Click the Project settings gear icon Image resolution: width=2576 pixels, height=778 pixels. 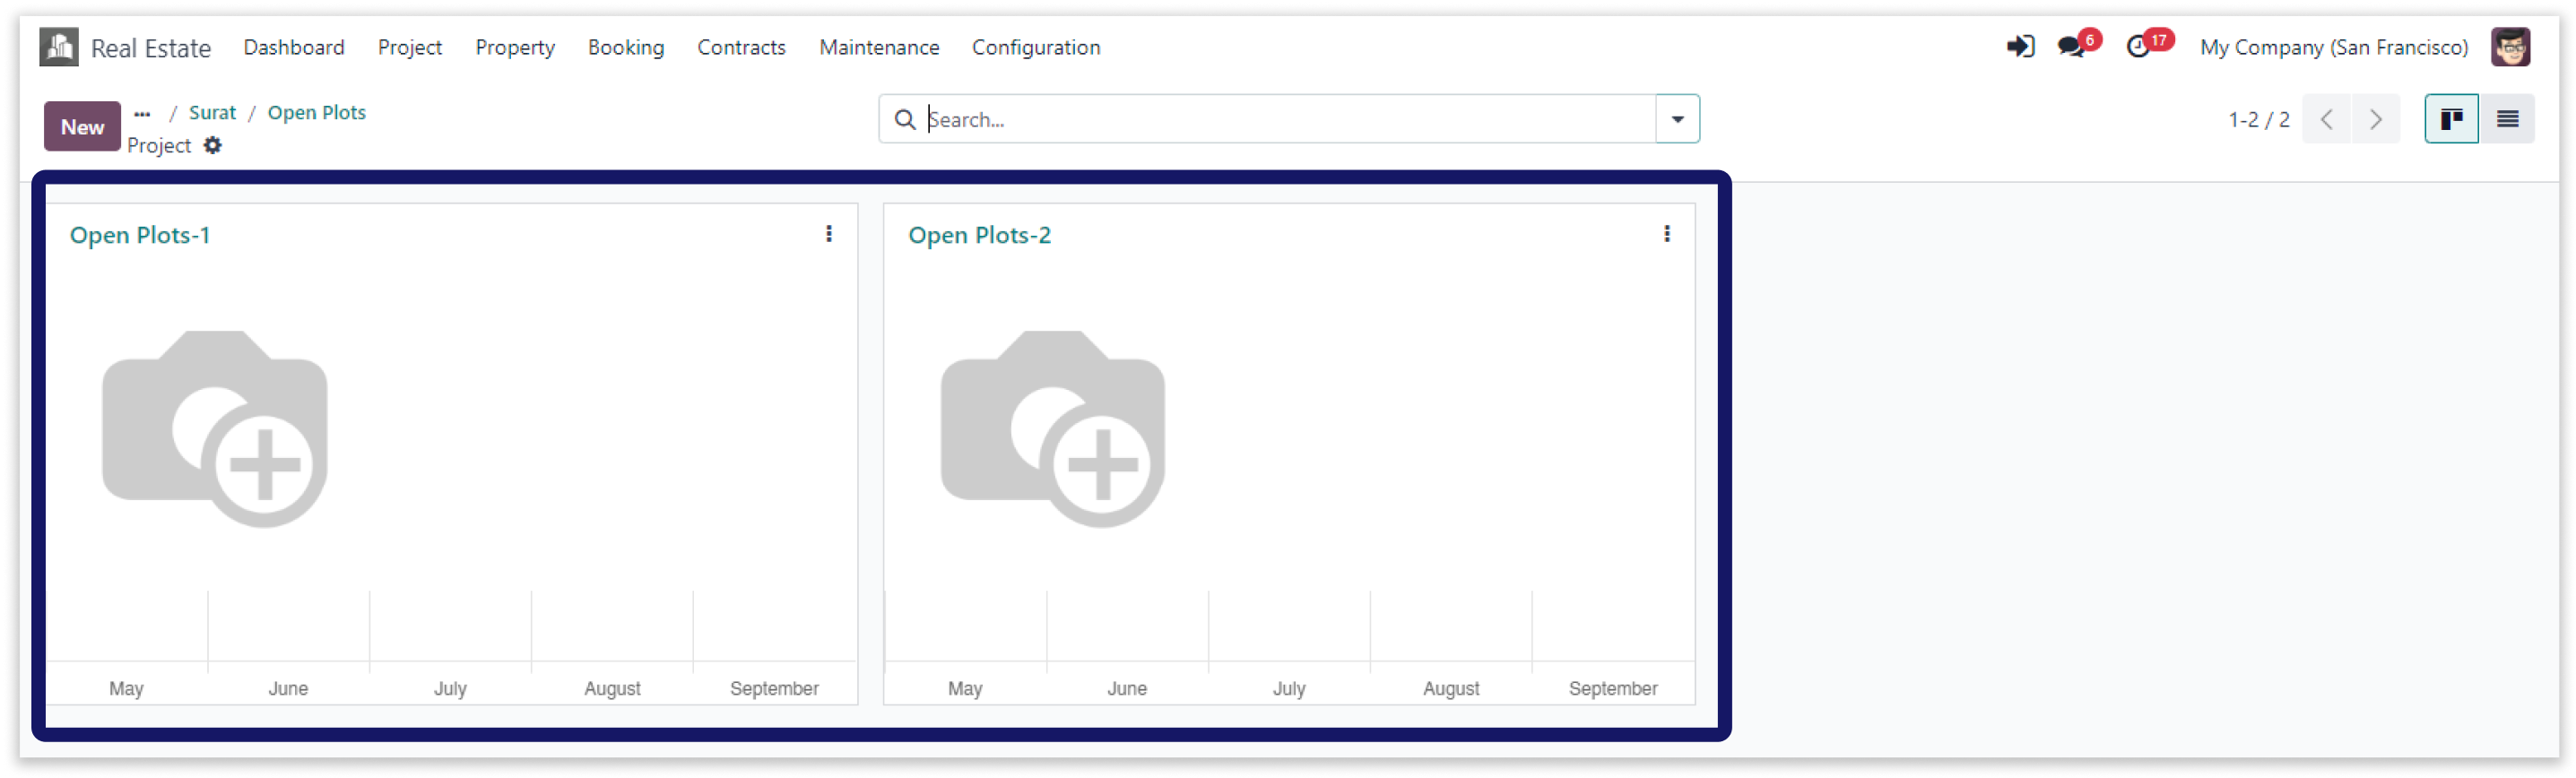[213, 146]
